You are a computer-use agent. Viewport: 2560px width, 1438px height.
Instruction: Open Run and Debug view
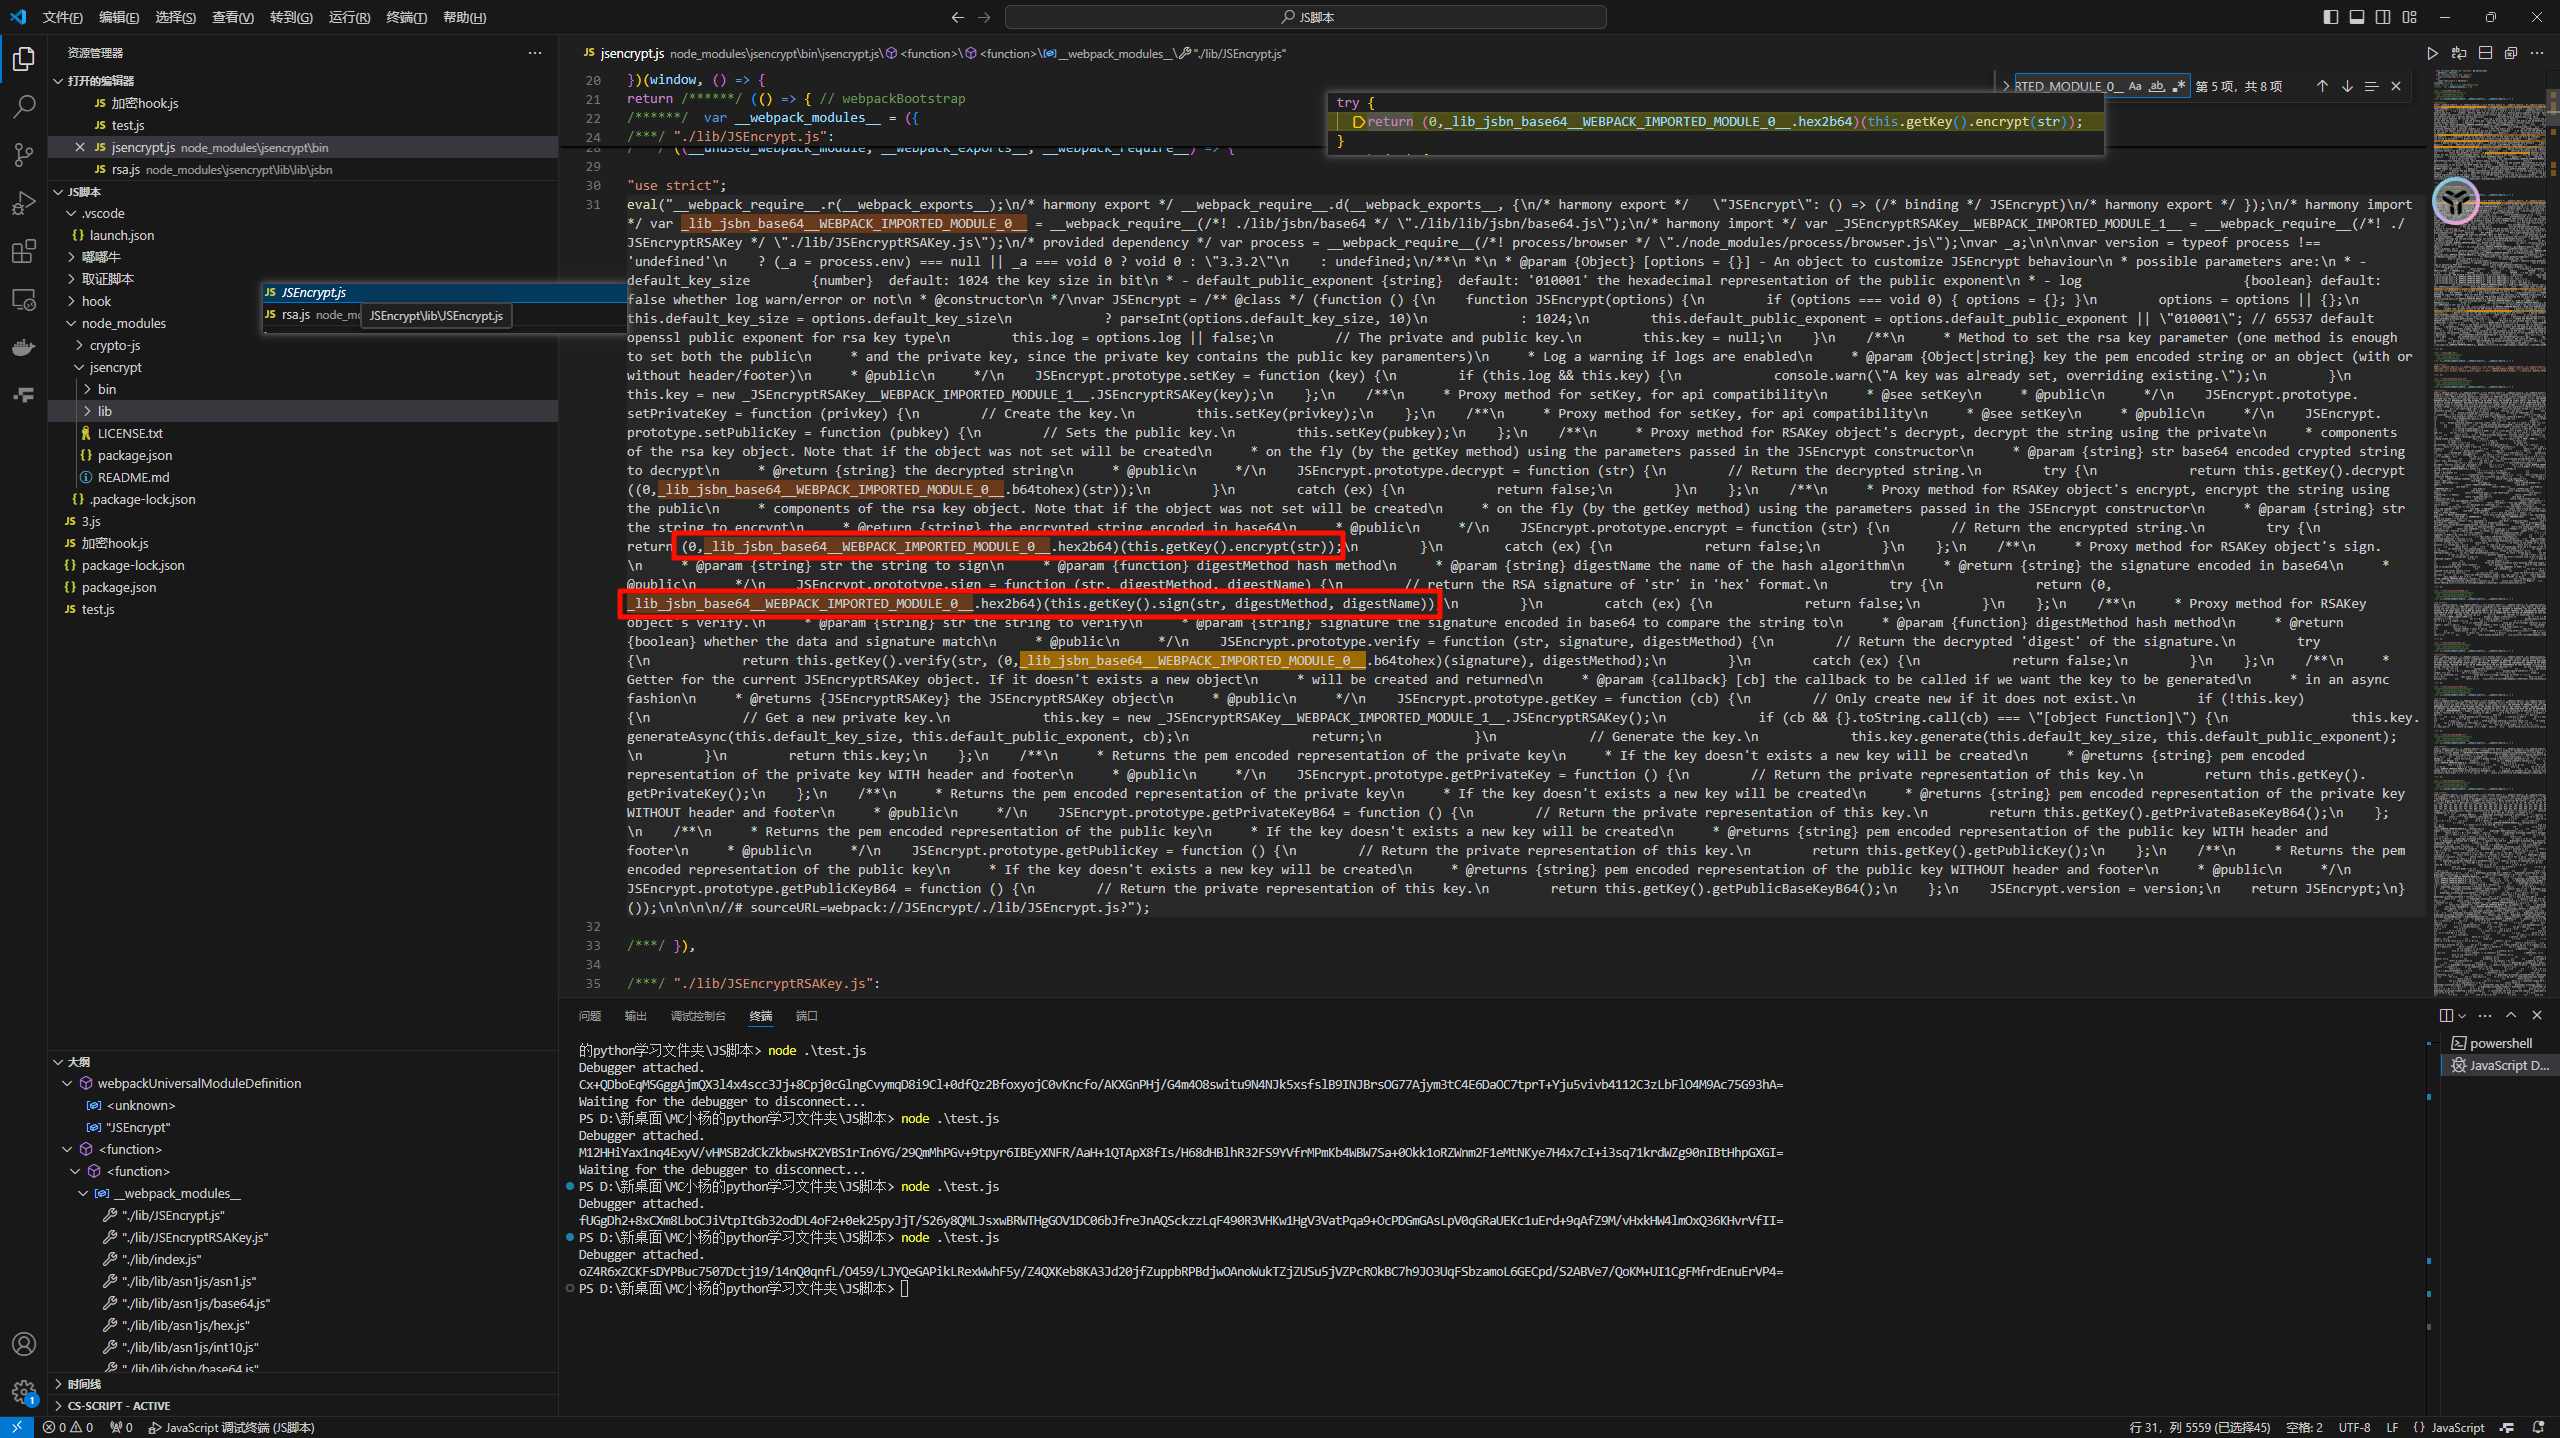[24, 203]
